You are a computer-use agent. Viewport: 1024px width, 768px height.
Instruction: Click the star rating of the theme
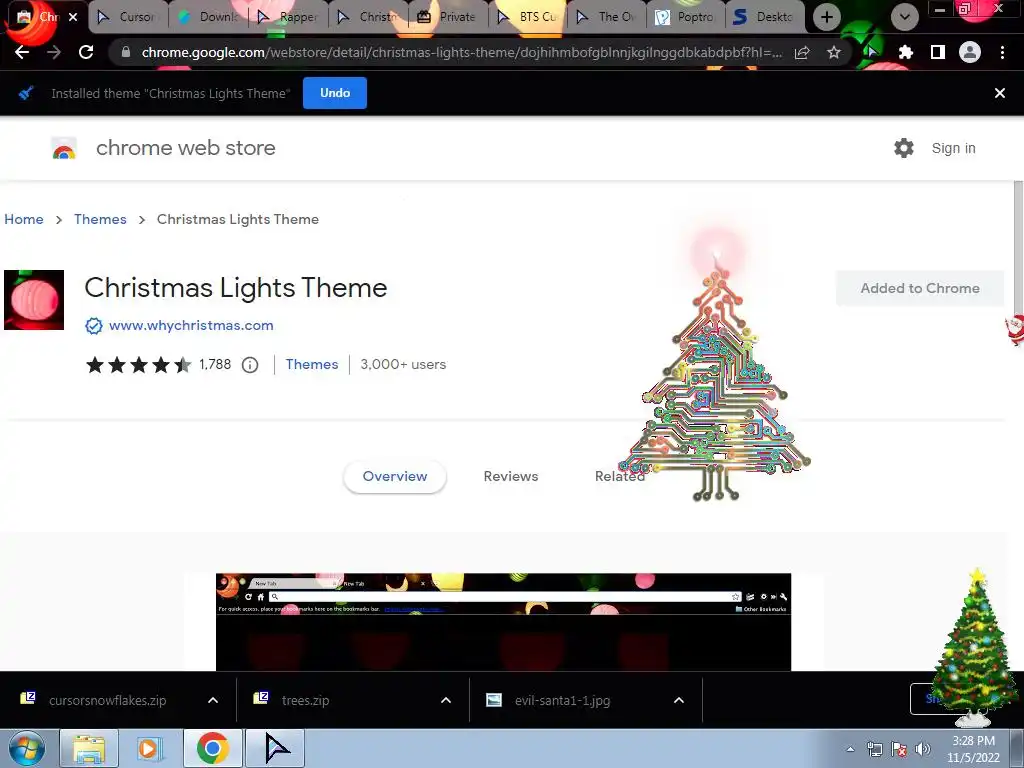(138, 364)
